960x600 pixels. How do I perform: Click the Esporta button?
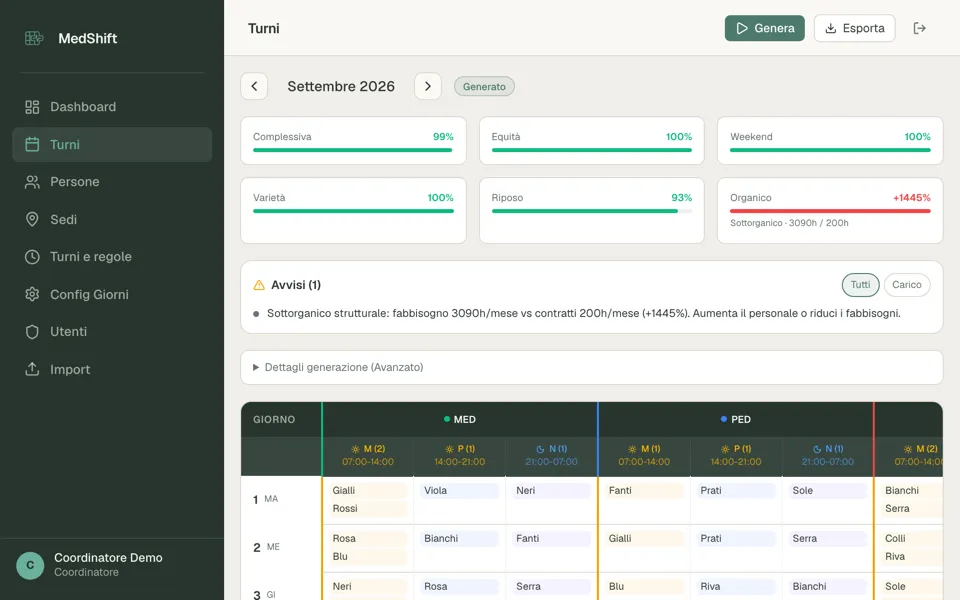click(855, 28)
